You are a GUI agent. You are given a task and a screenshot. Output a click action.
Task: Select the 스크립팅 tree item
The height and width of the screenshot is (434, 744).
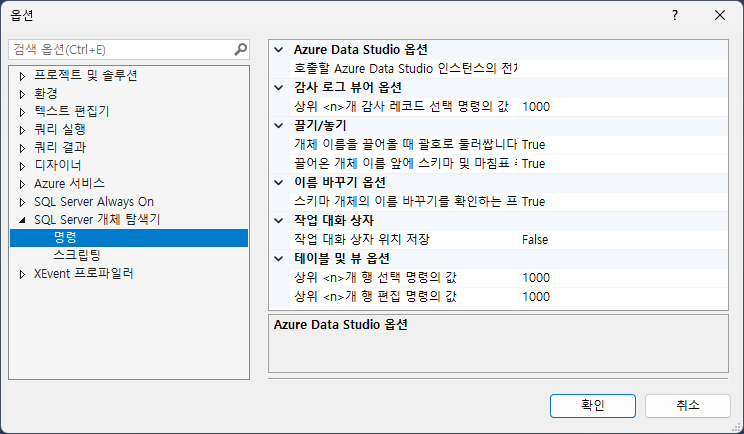tap(77, 256)
